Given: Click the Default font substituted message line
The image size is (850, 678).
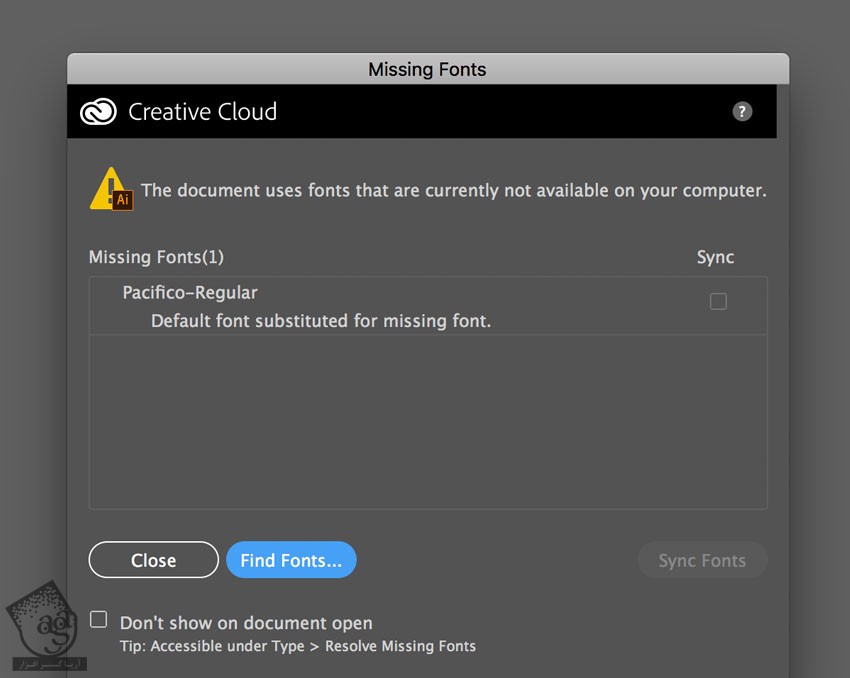Looking at the screenshot, I should click(320, 321).
